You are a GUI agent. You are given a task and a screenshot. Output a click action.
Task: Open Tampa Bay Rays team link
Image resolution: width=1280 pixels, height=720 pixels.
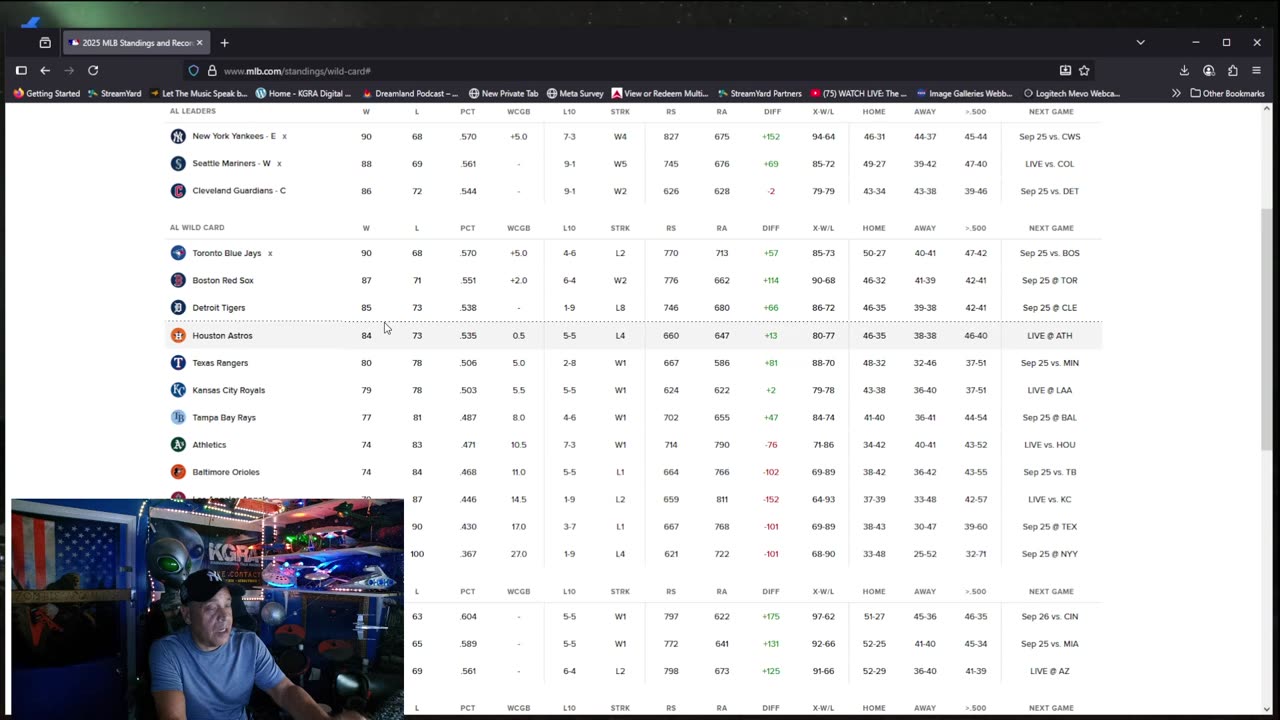coord(224,417)
